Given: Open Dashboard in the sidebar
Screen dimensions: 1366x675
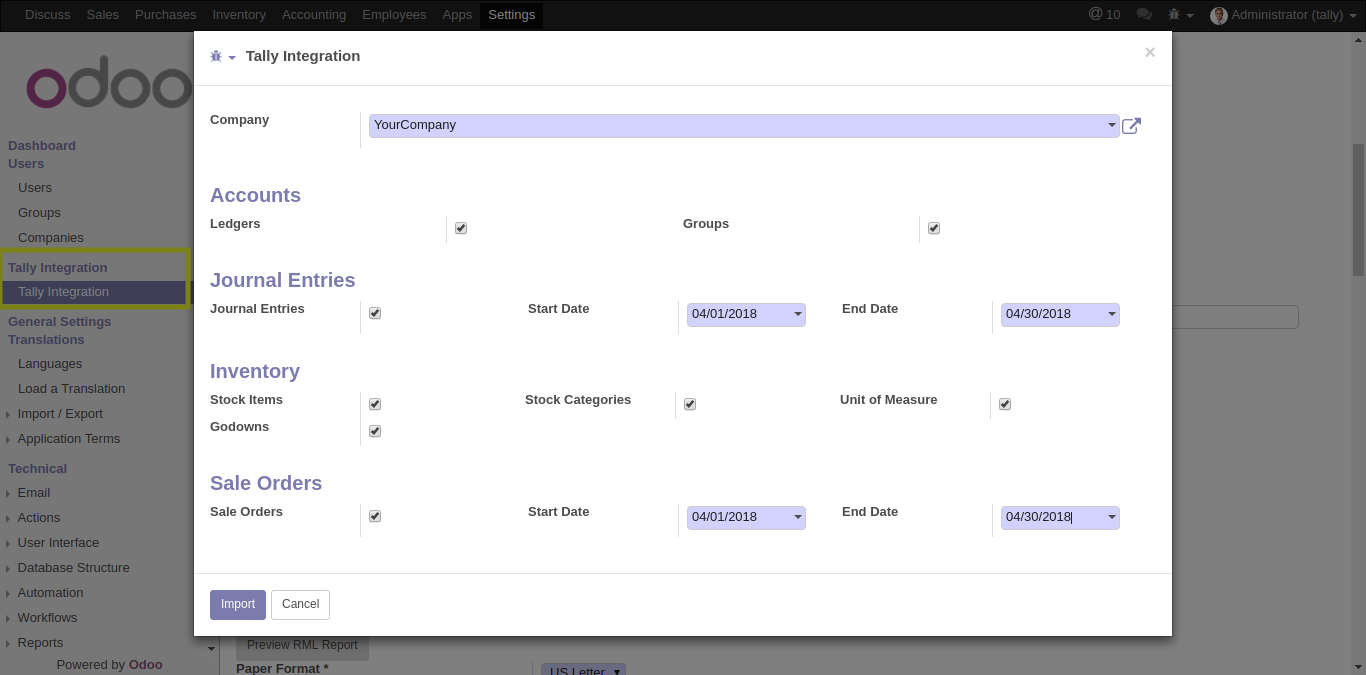Looking at the screenshot, I should pyautogui.click(x=42, y=146).
